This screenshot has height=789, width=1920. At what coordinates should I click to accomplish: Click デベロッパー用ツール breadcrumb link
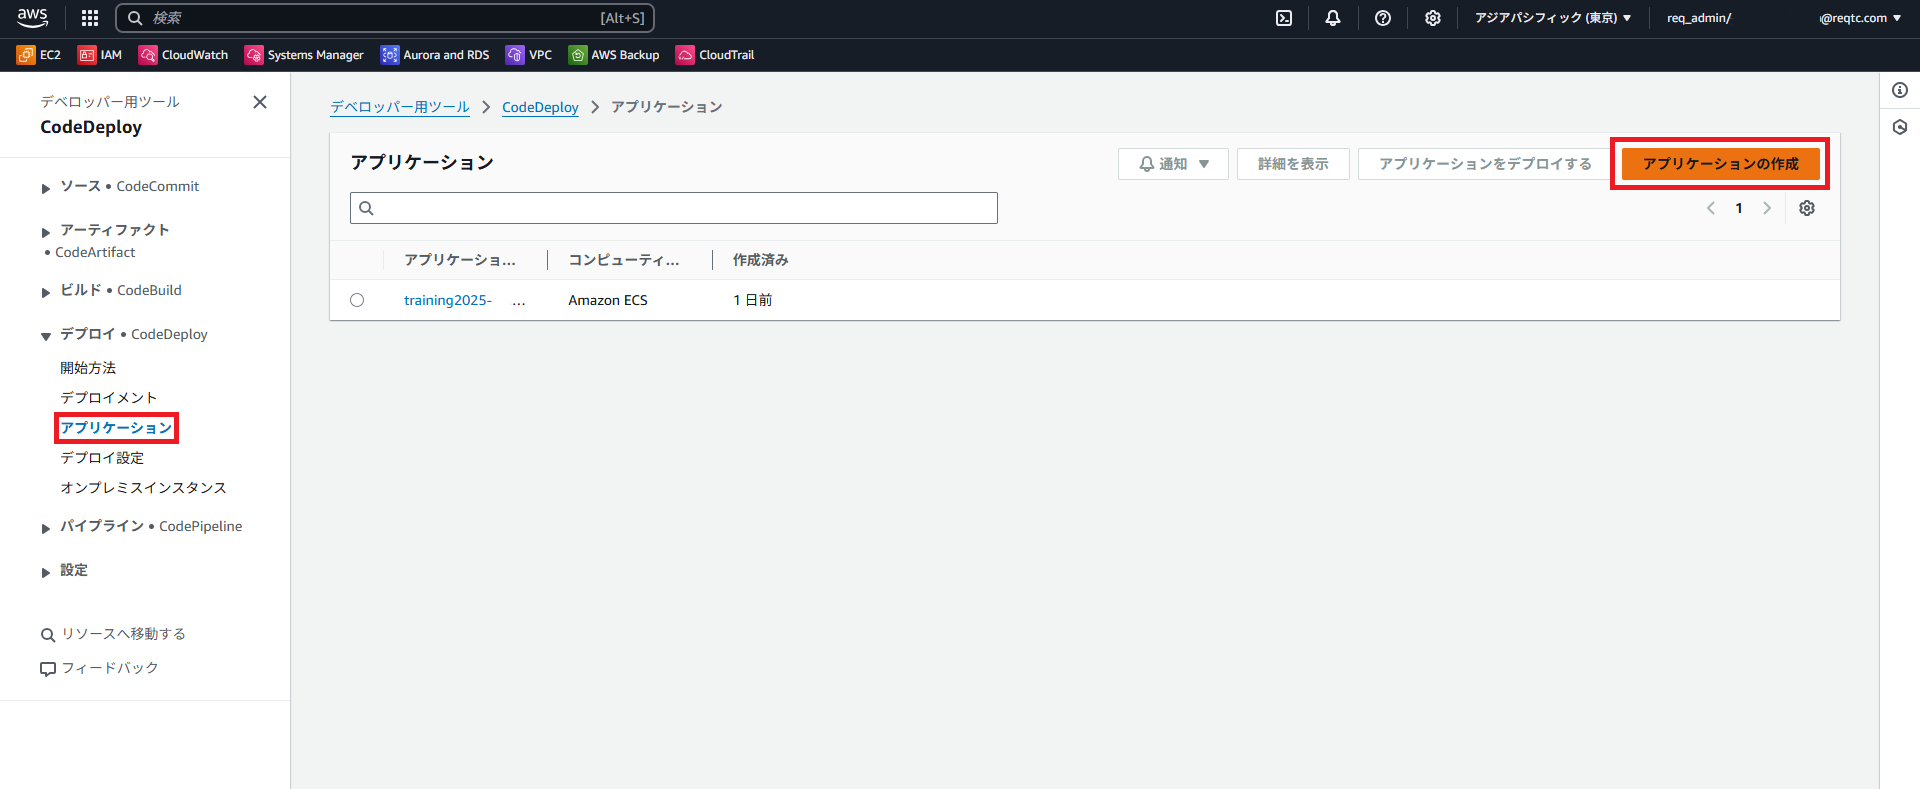(400, 107)
